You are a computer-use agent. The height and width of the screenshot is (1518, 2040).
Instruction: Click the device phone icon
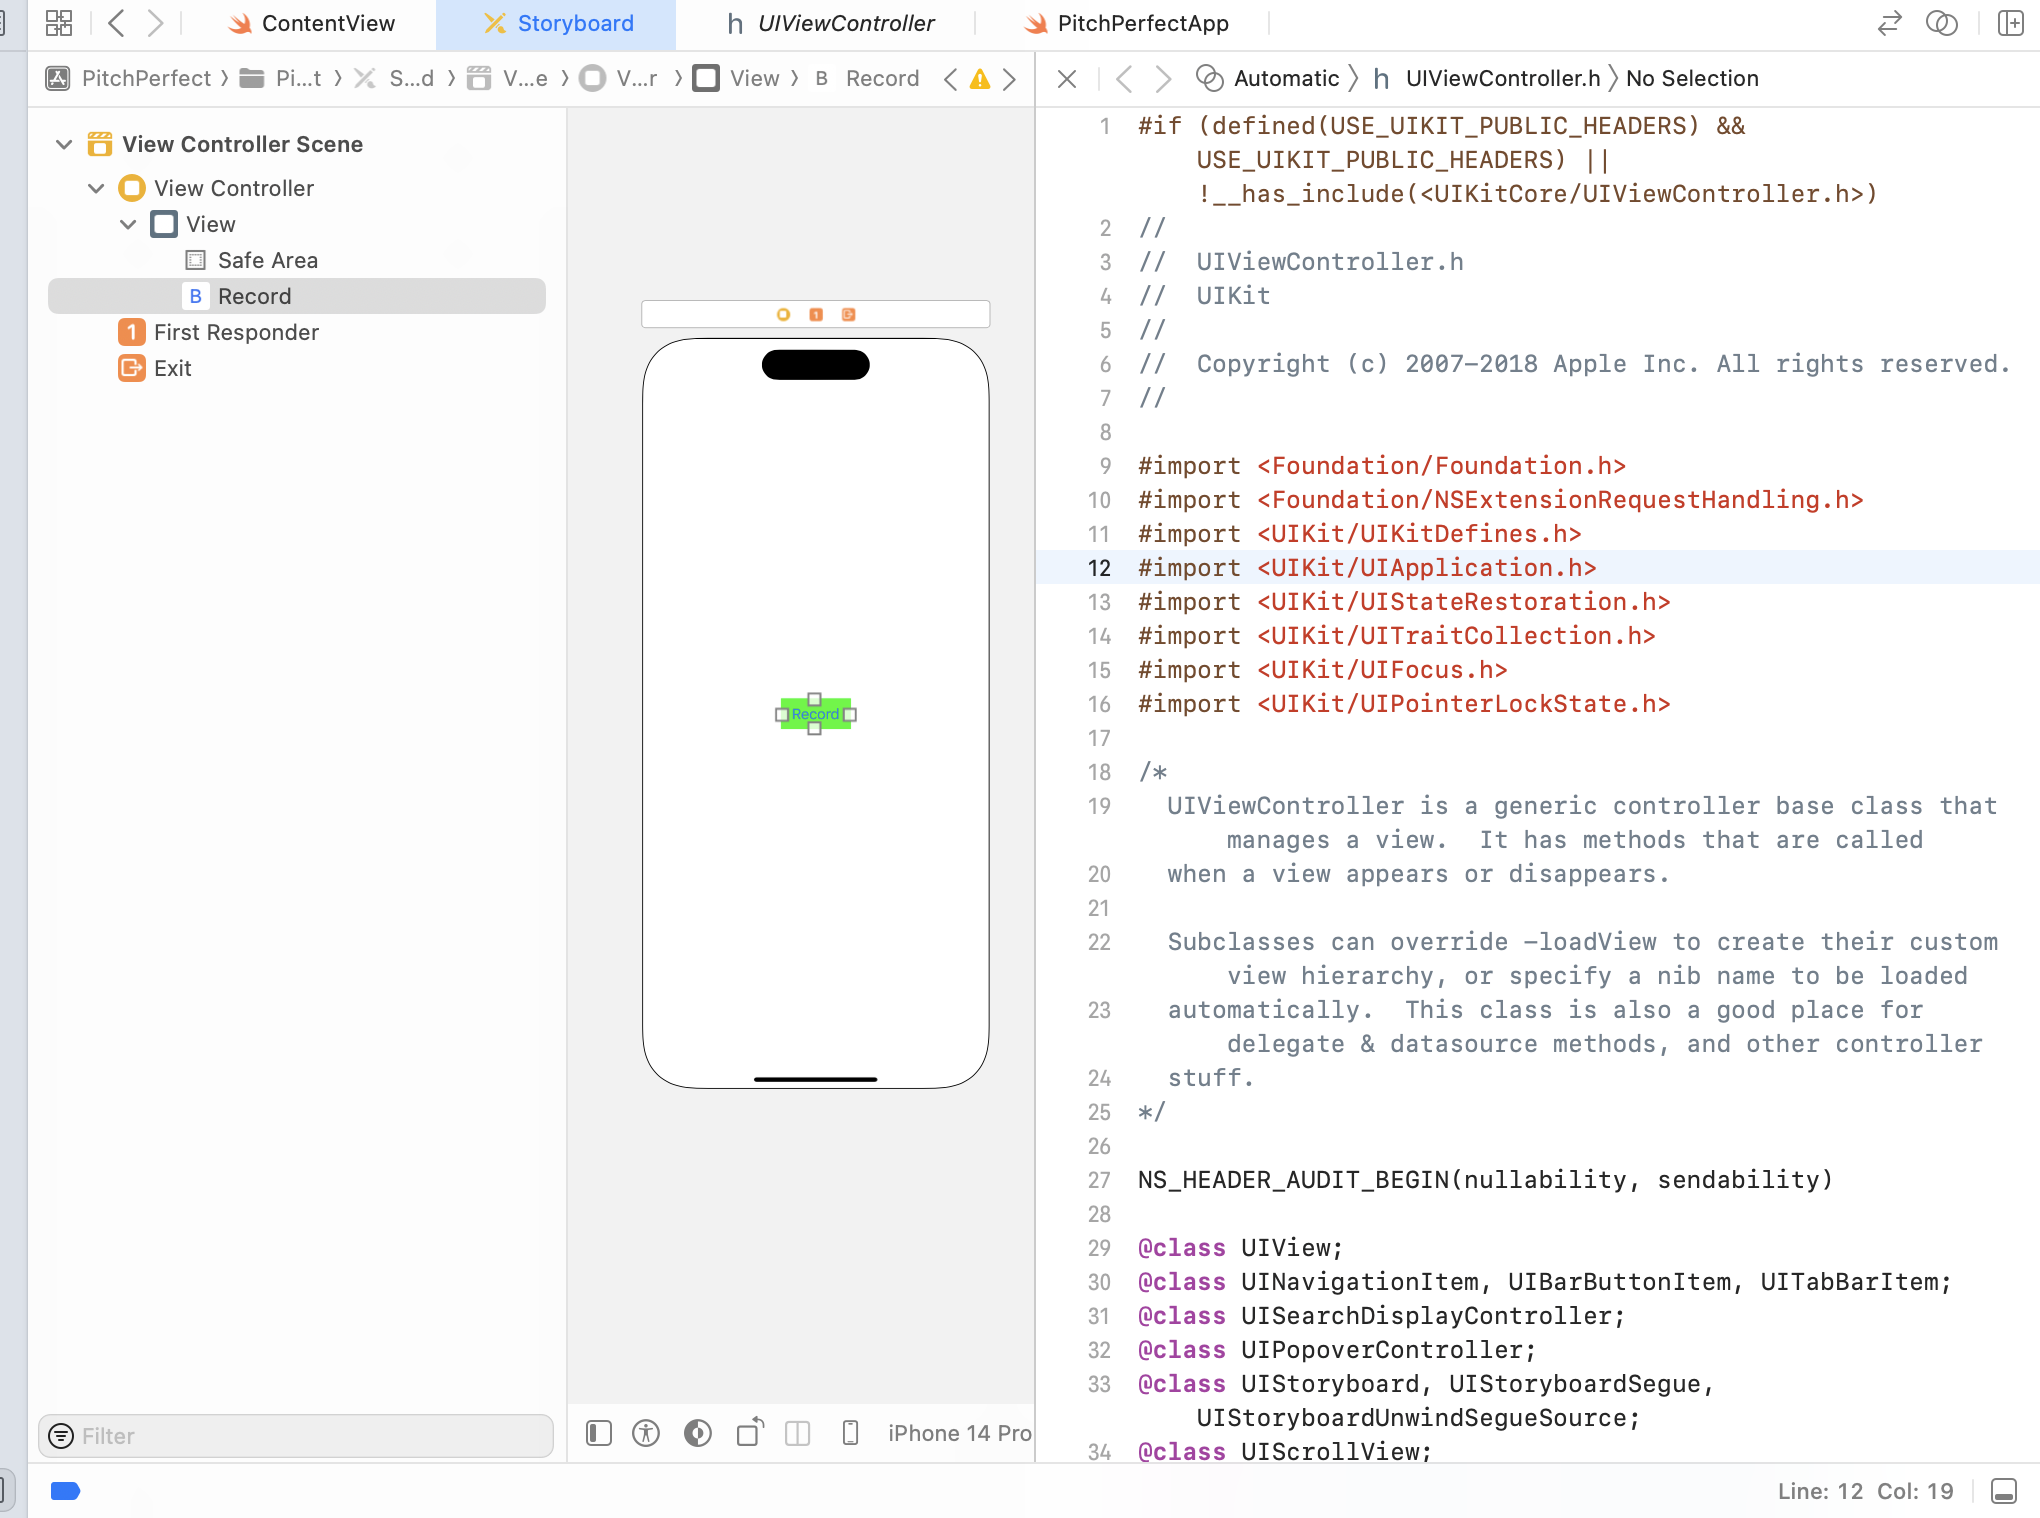(x=850, y=1433)
